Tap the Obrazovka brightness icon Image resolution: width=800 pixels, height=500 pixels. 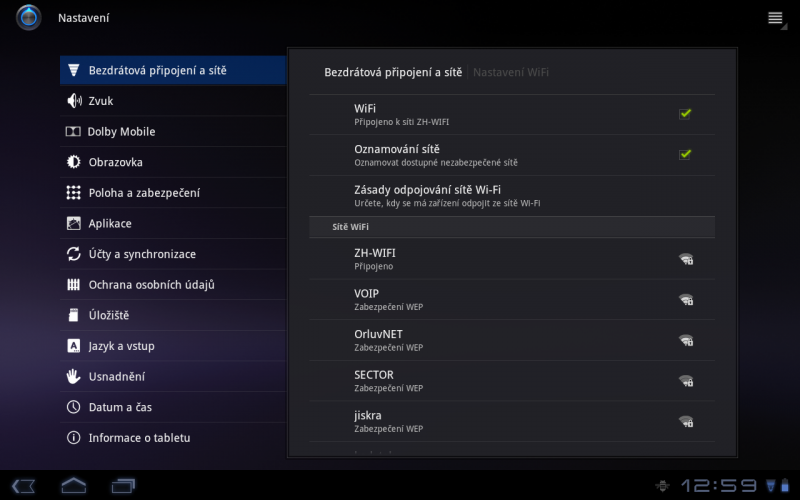(73, 162)
